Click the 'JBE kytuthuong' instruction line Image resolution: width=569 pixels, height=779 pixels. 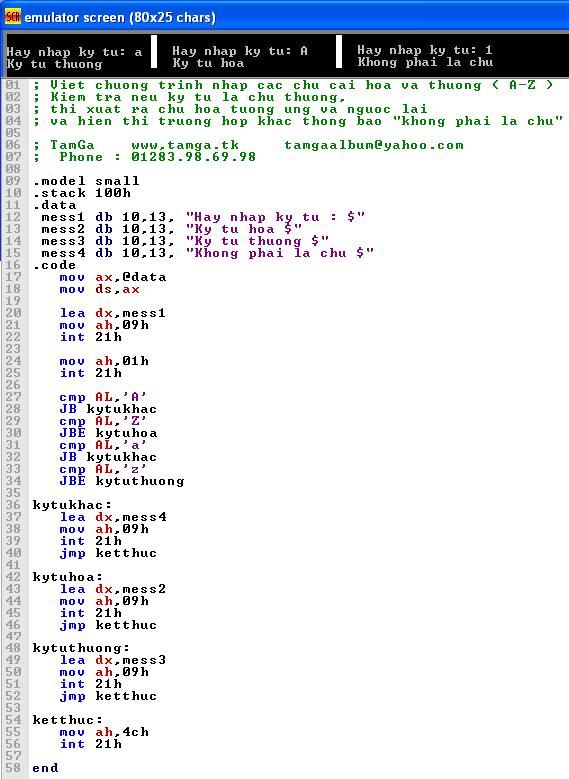click(x=122, y=481)
